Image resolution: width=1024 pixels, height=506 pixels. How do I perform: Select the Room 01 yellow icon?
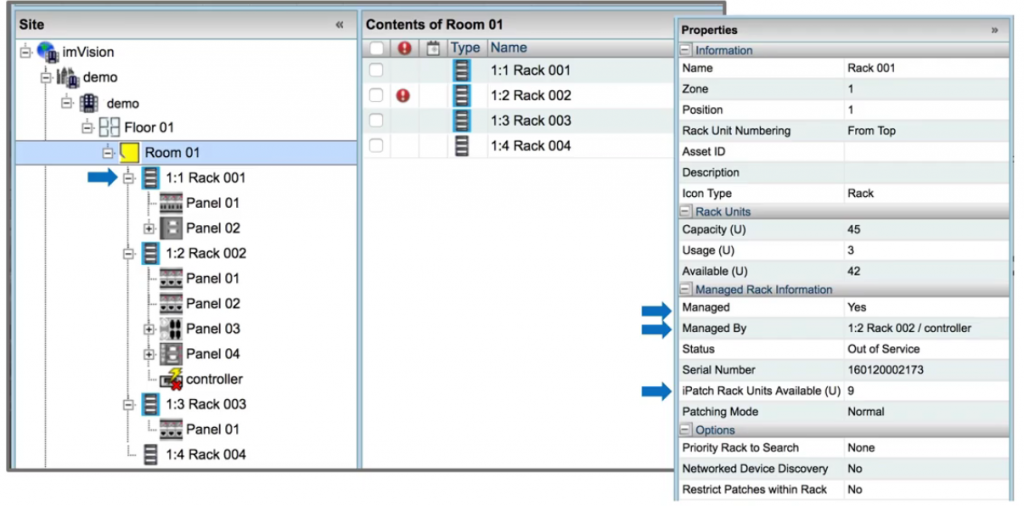point(128,153)
